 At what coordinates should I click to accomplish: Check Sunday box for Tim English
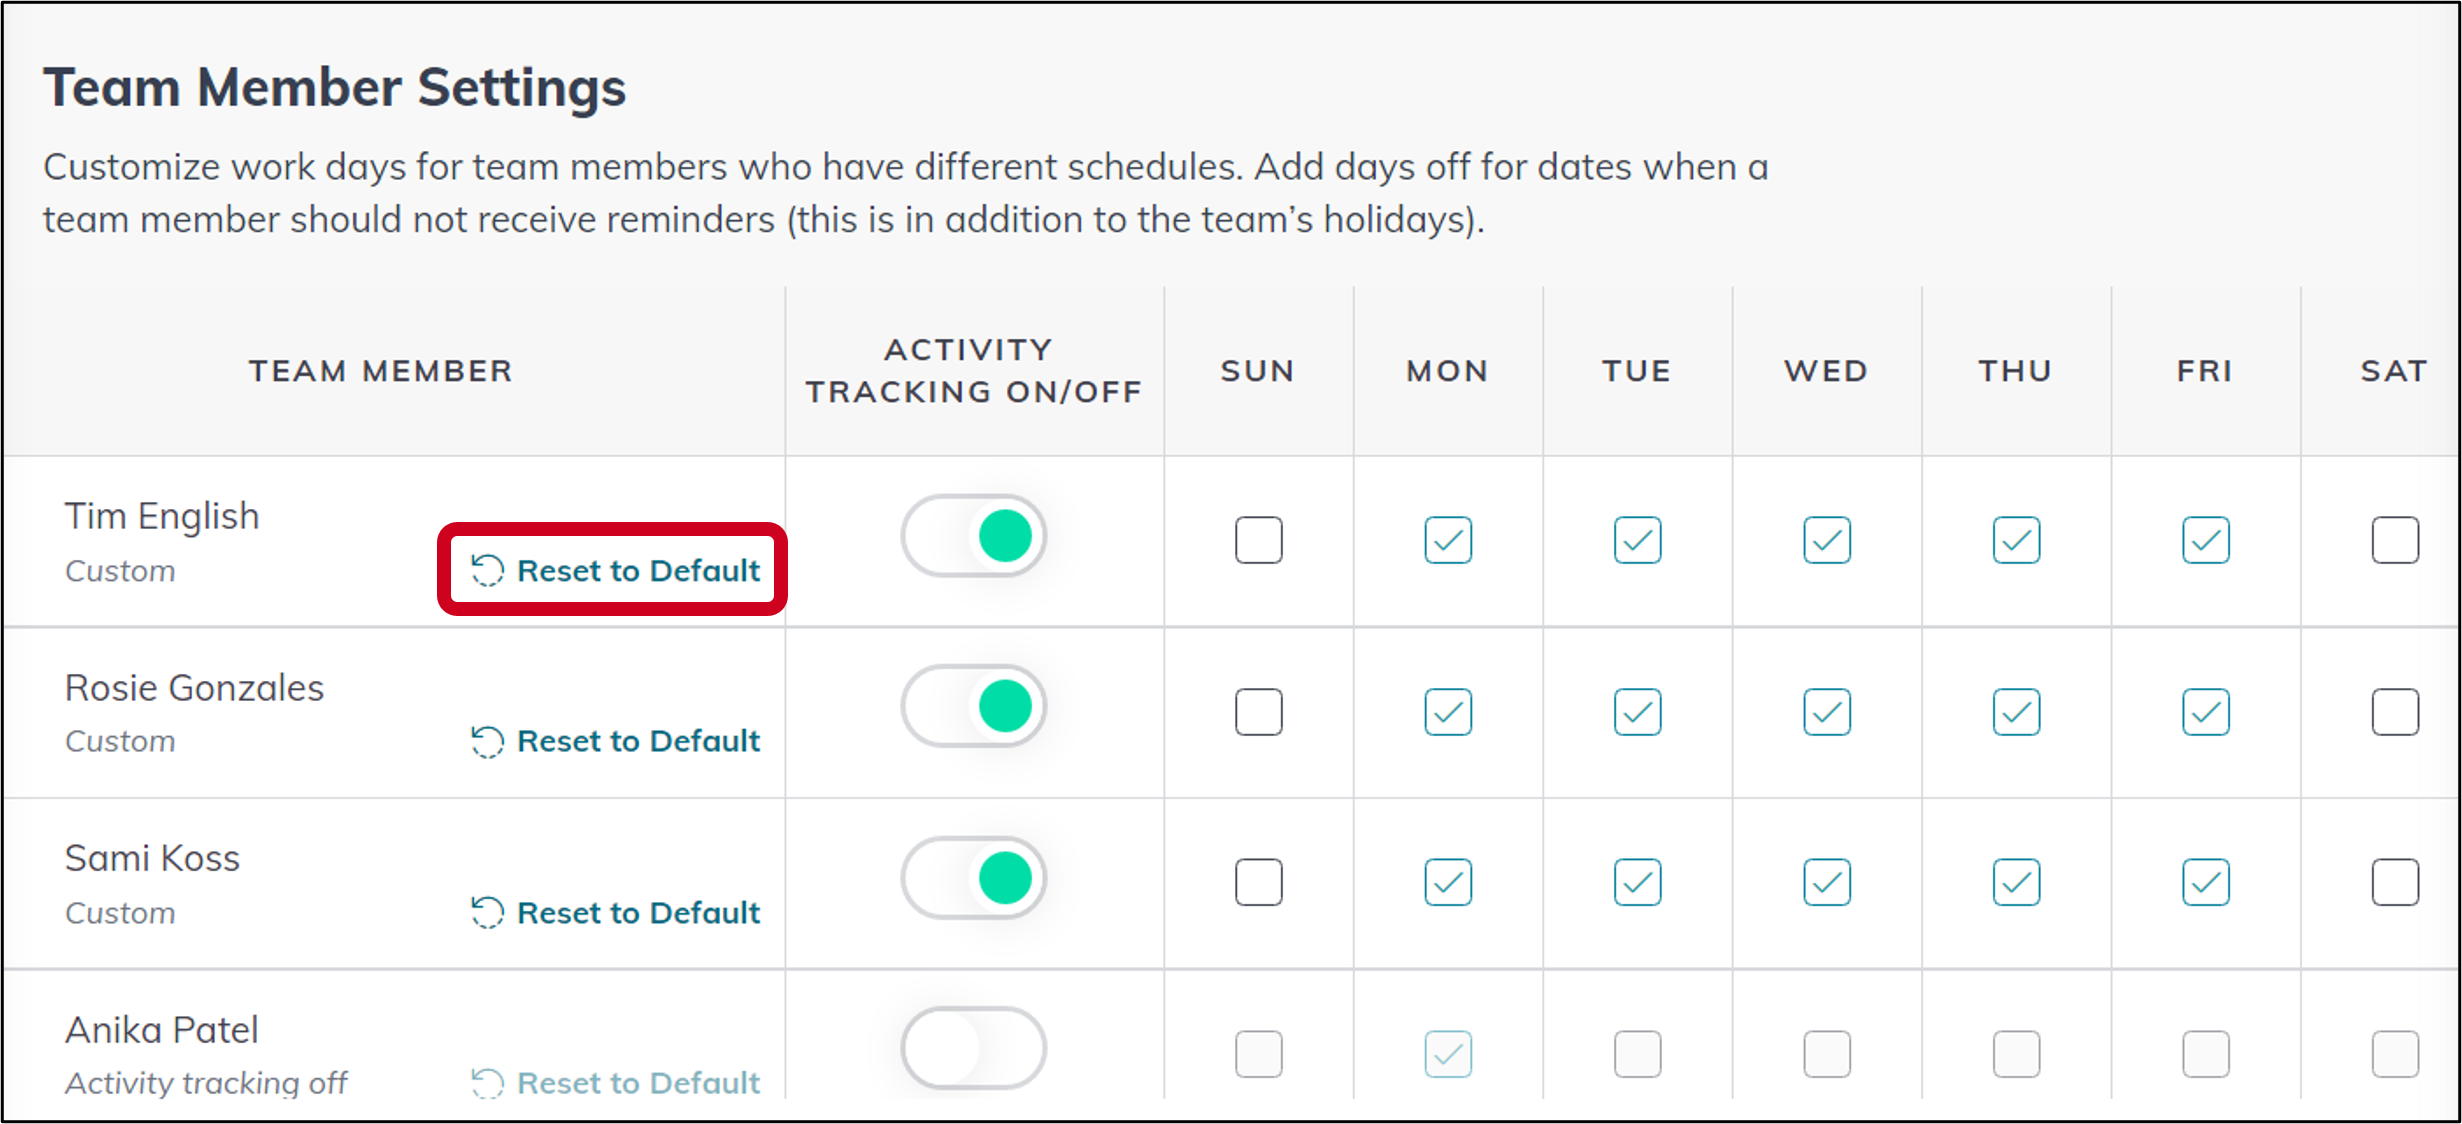(x=1258, y=540)
